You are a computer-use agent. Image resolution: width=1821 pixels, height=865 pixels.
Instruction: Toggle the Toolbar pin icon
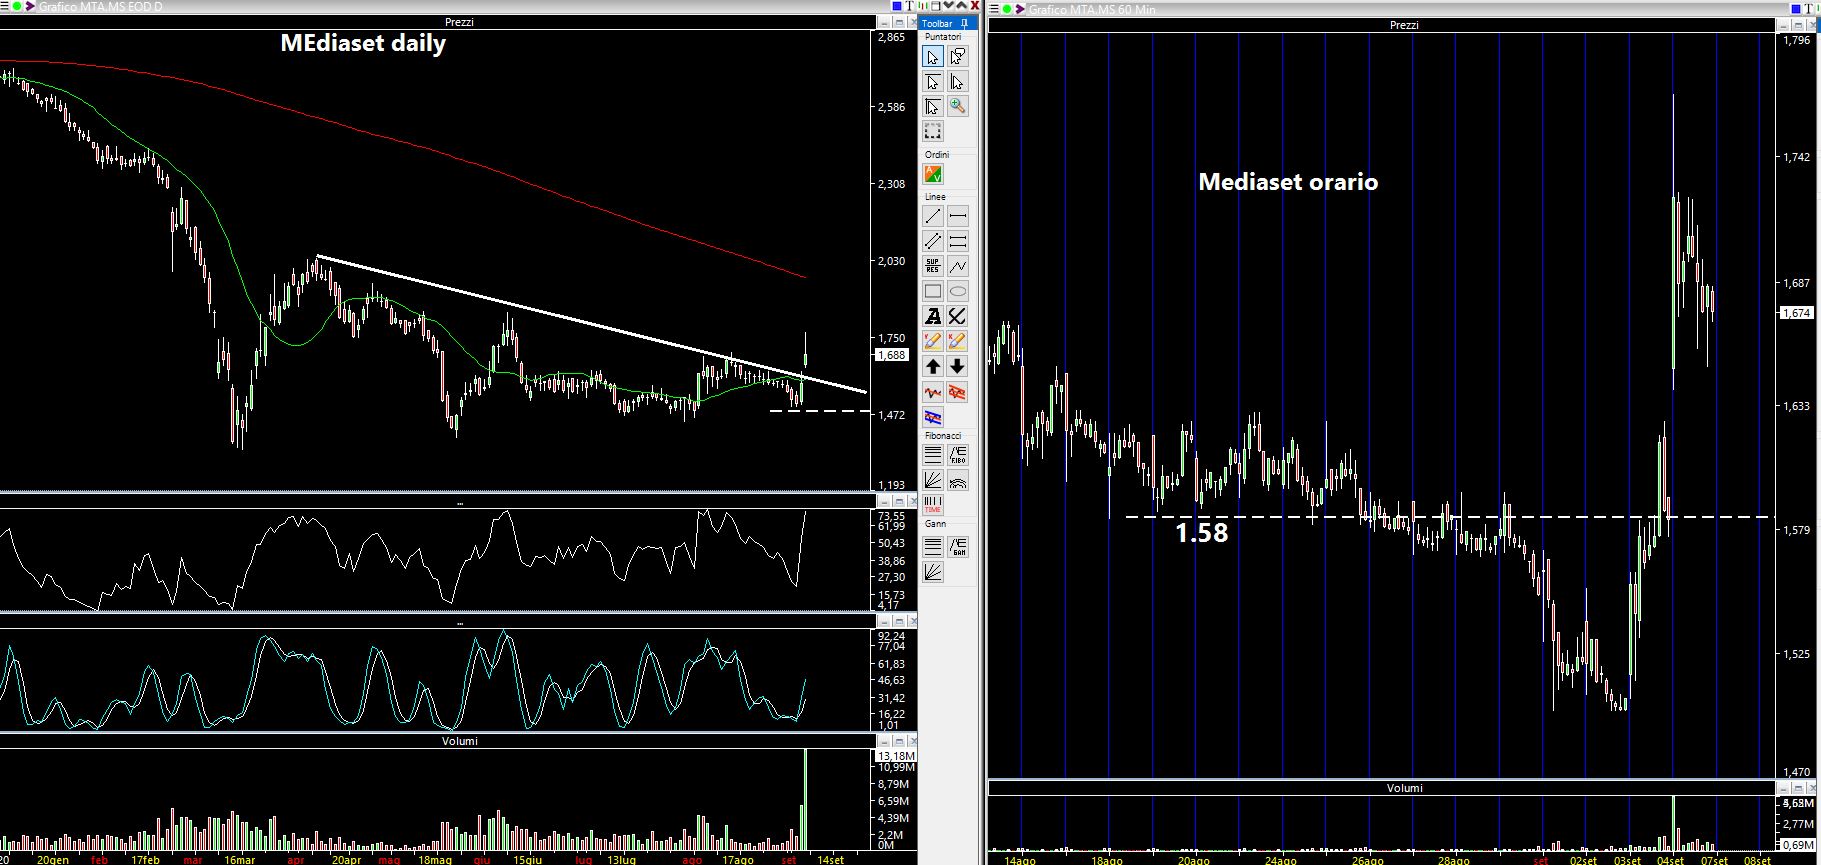point(964,23)
